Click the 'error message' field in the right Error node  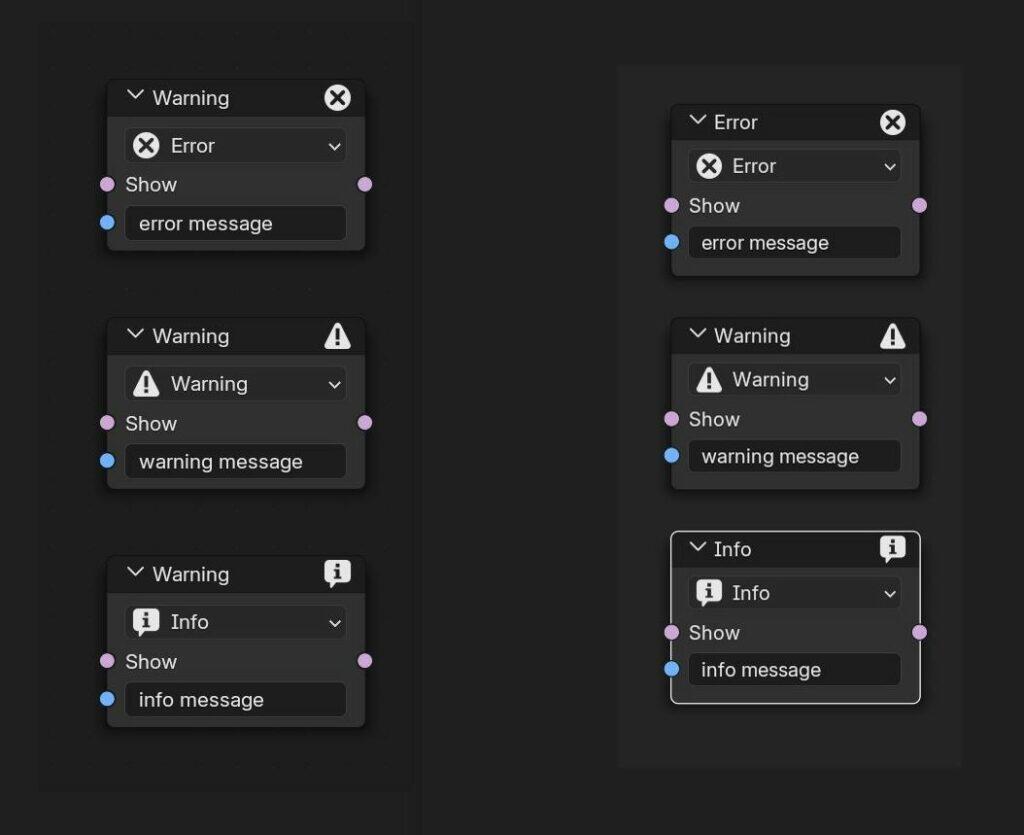(x=794, y=243)
